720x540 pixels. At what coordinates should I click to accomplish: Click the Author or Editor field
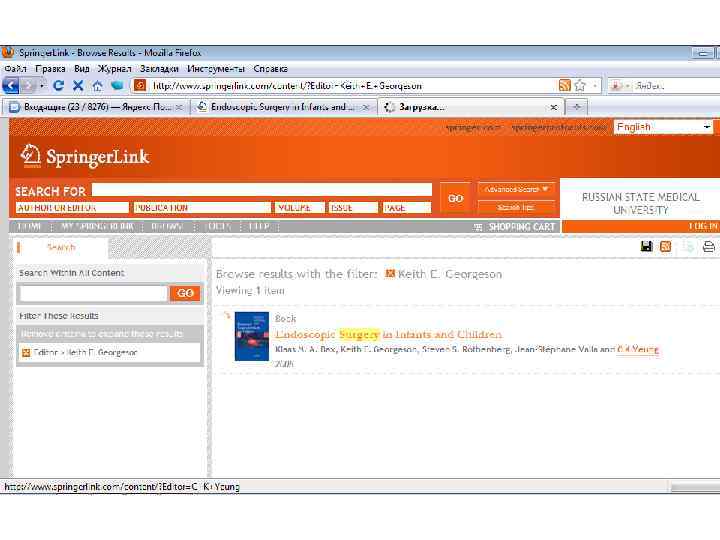pyautogui.click(x=72, y=208)
